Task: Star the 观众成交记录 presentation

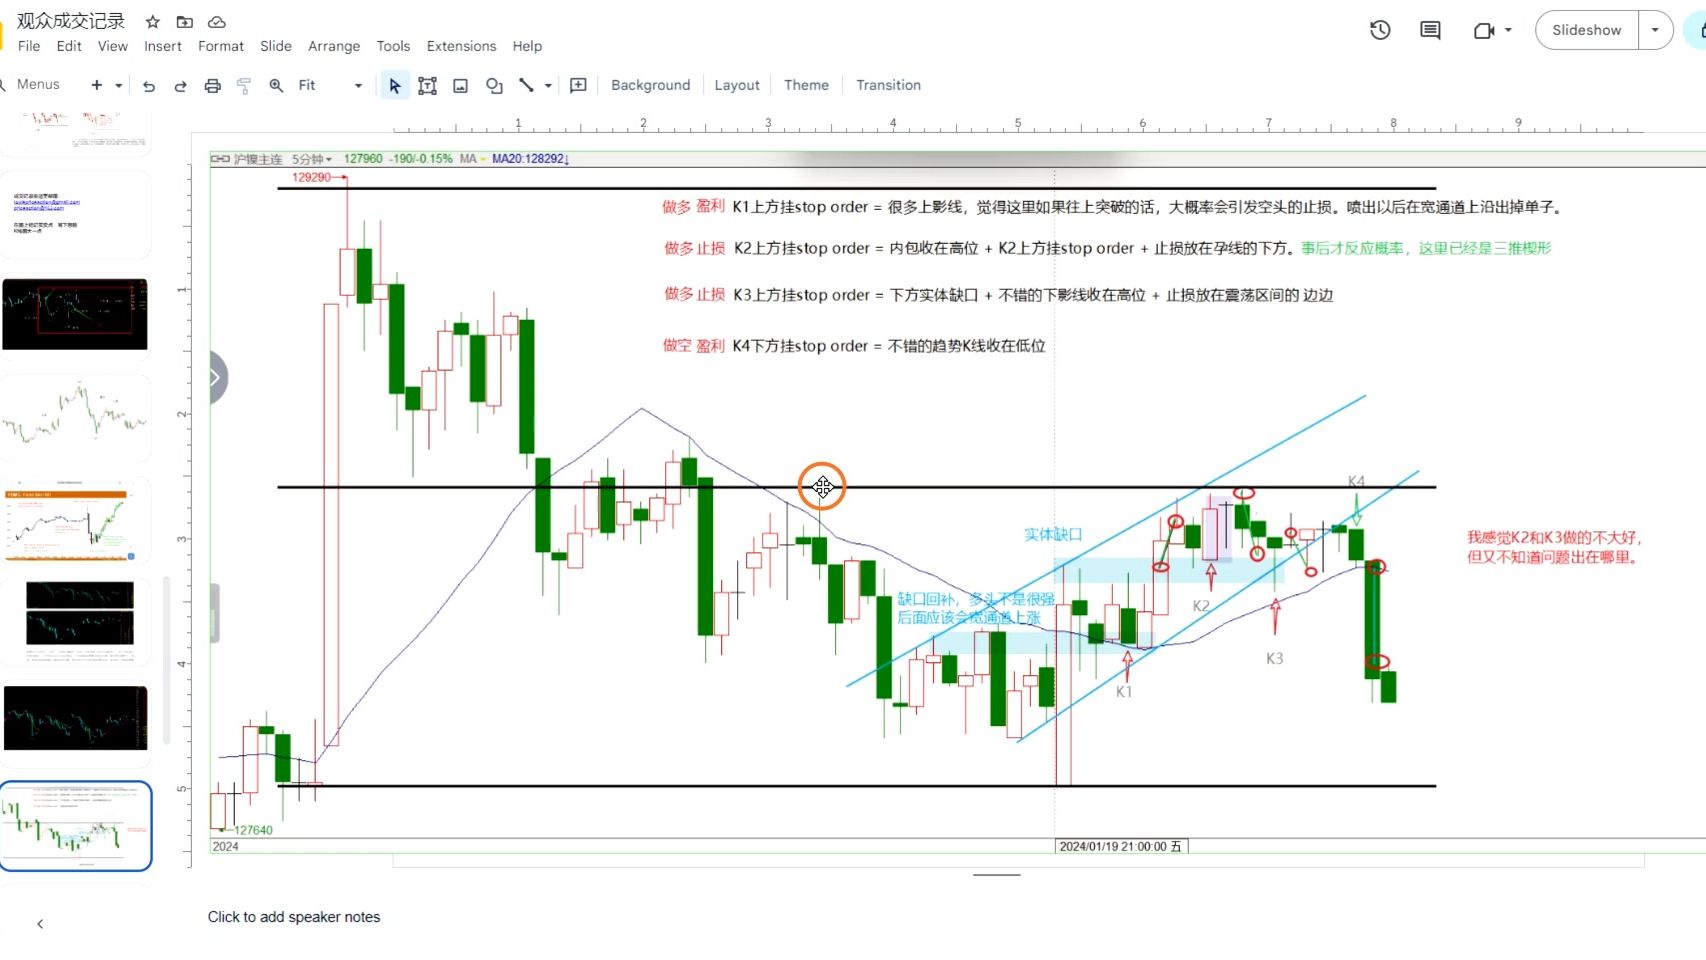Action: 153,21
